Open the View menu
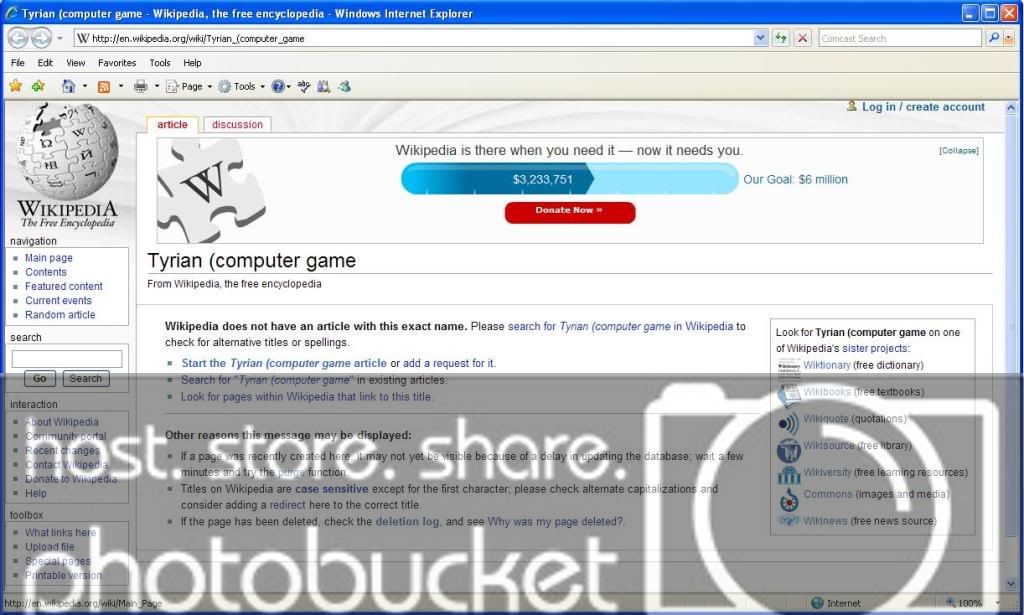 [76, 63]
